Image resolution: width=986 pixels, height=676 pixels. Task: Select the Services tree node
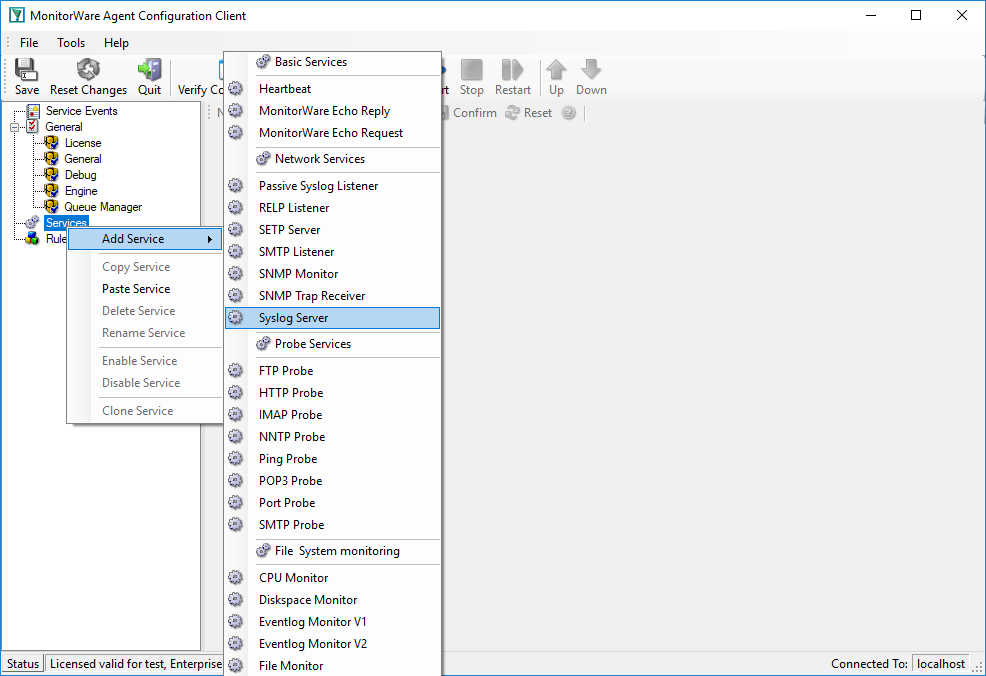(66, 223)
